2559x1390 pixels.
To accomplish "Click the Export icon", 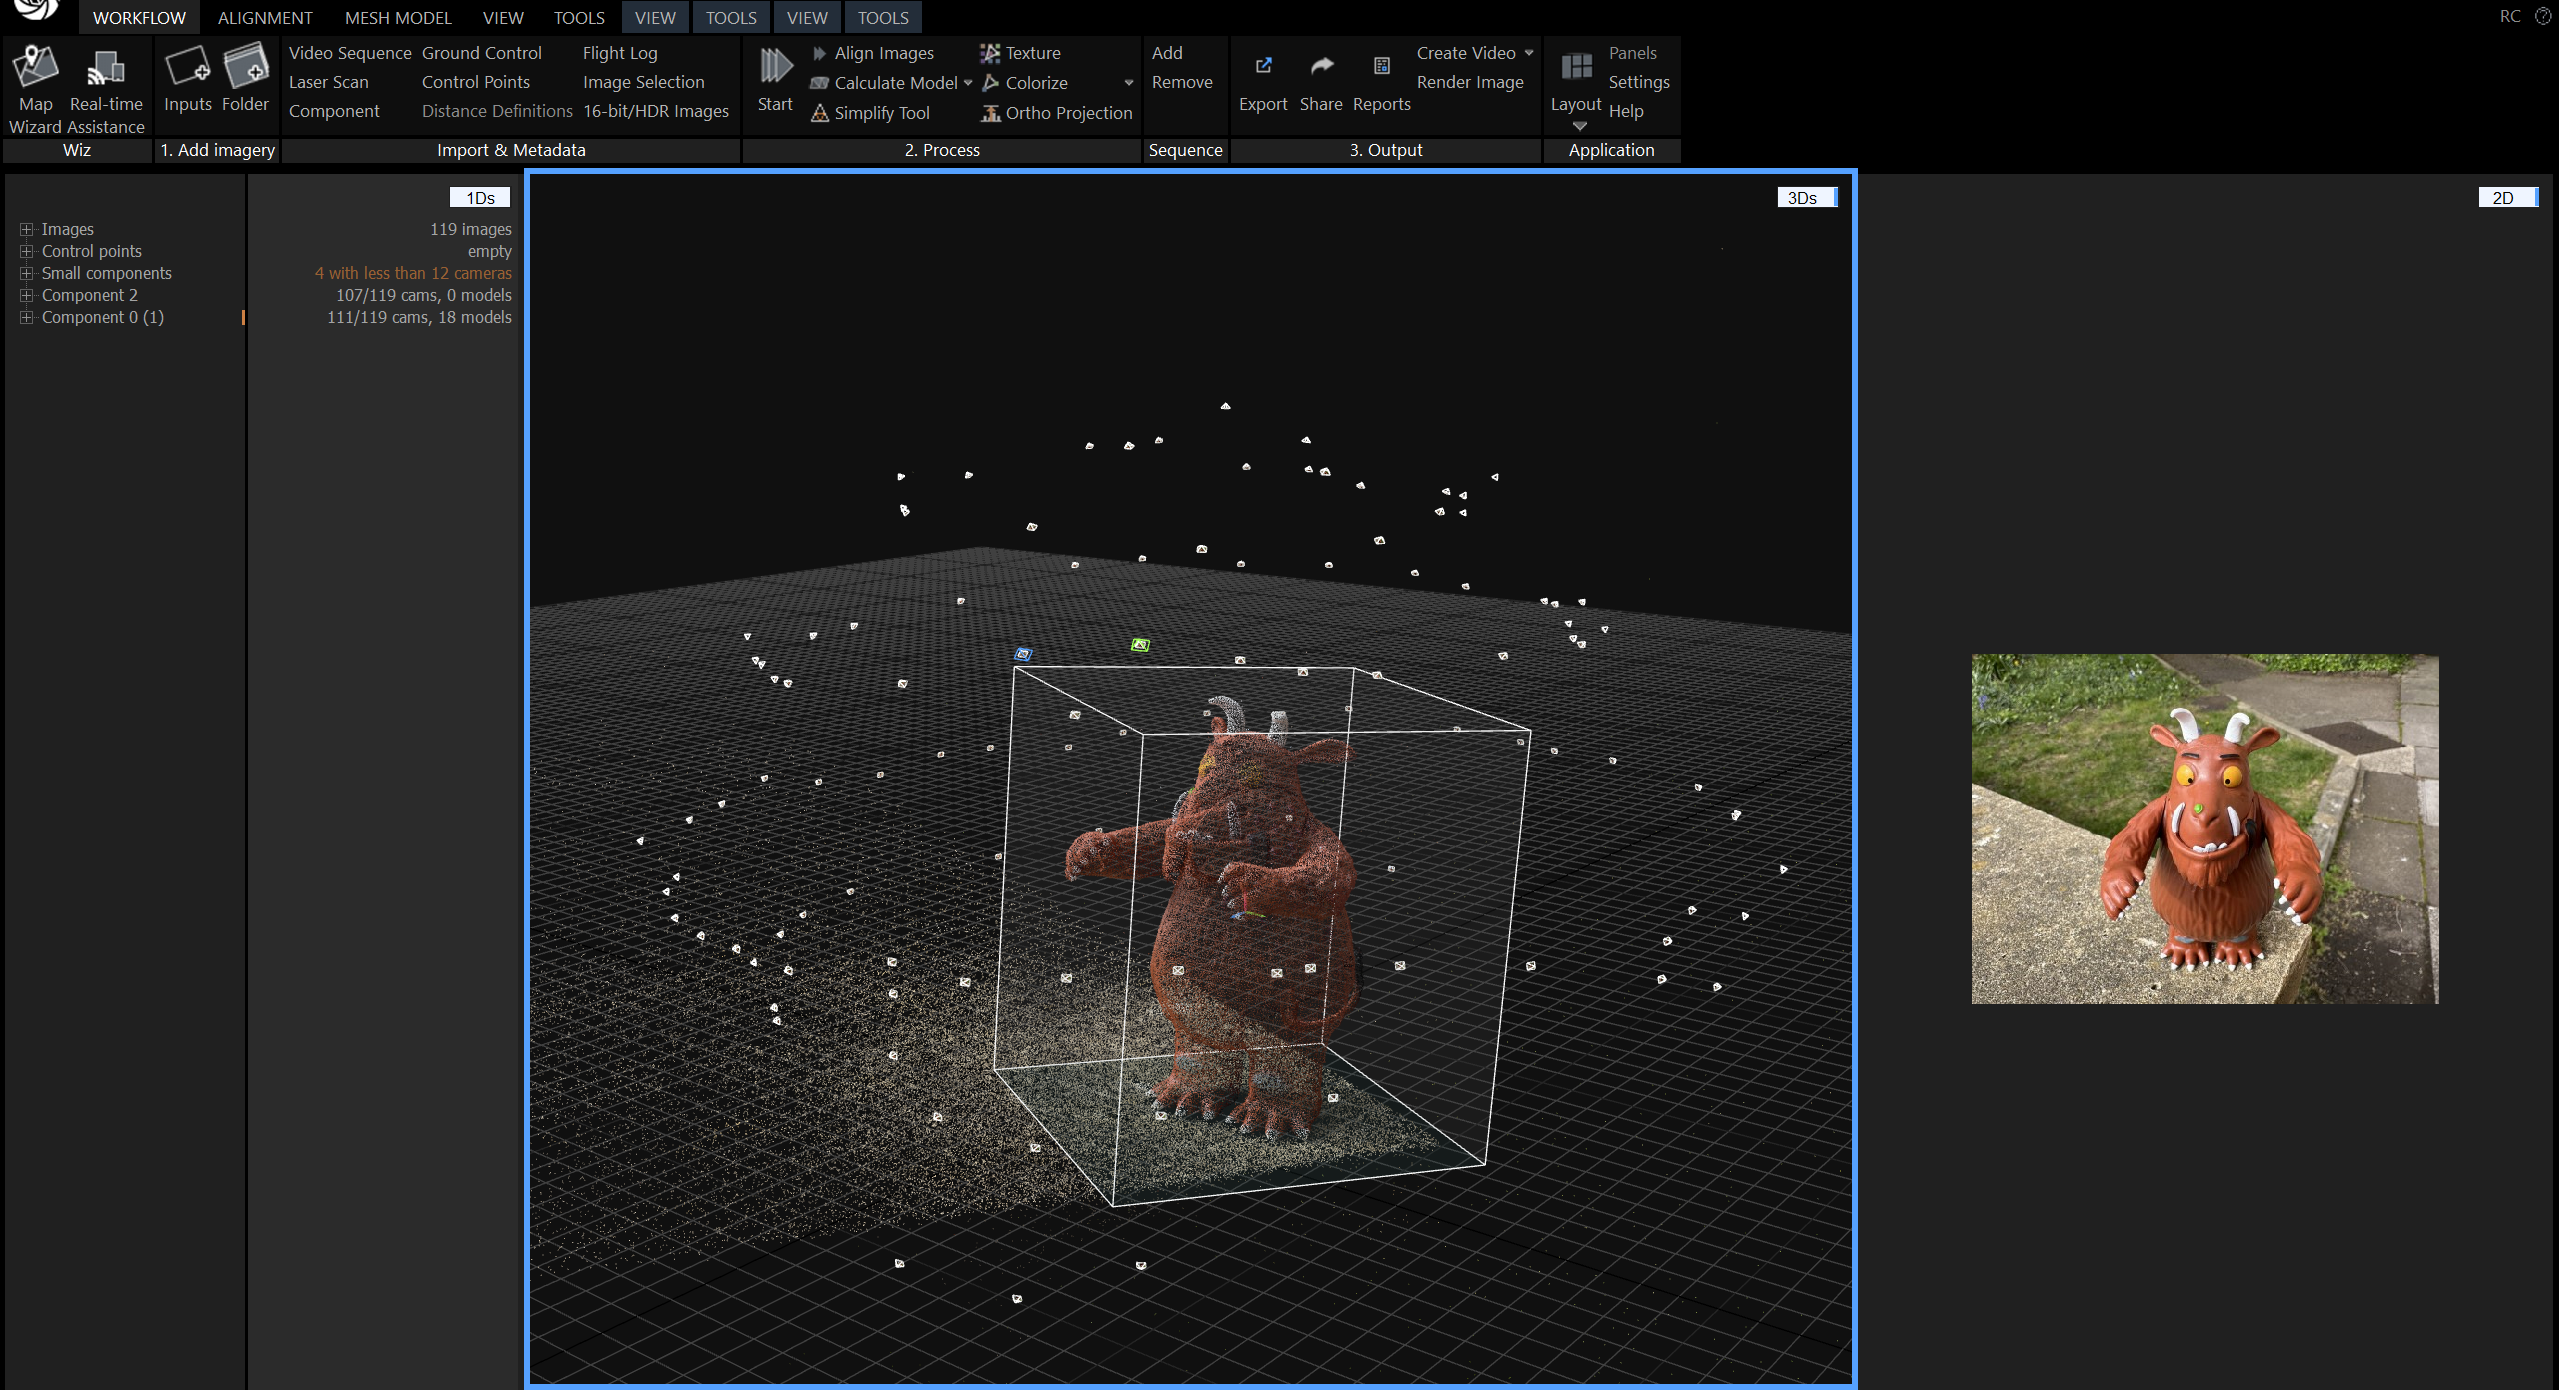I will pos(1263,67).
